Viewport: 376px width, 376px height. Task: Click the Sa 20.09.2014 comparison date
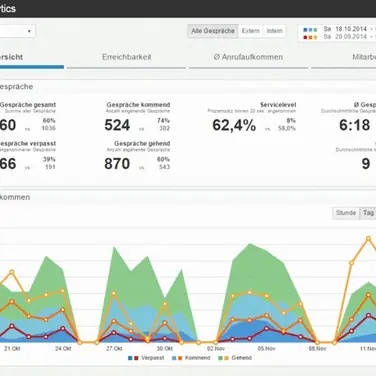click(345, 37)
